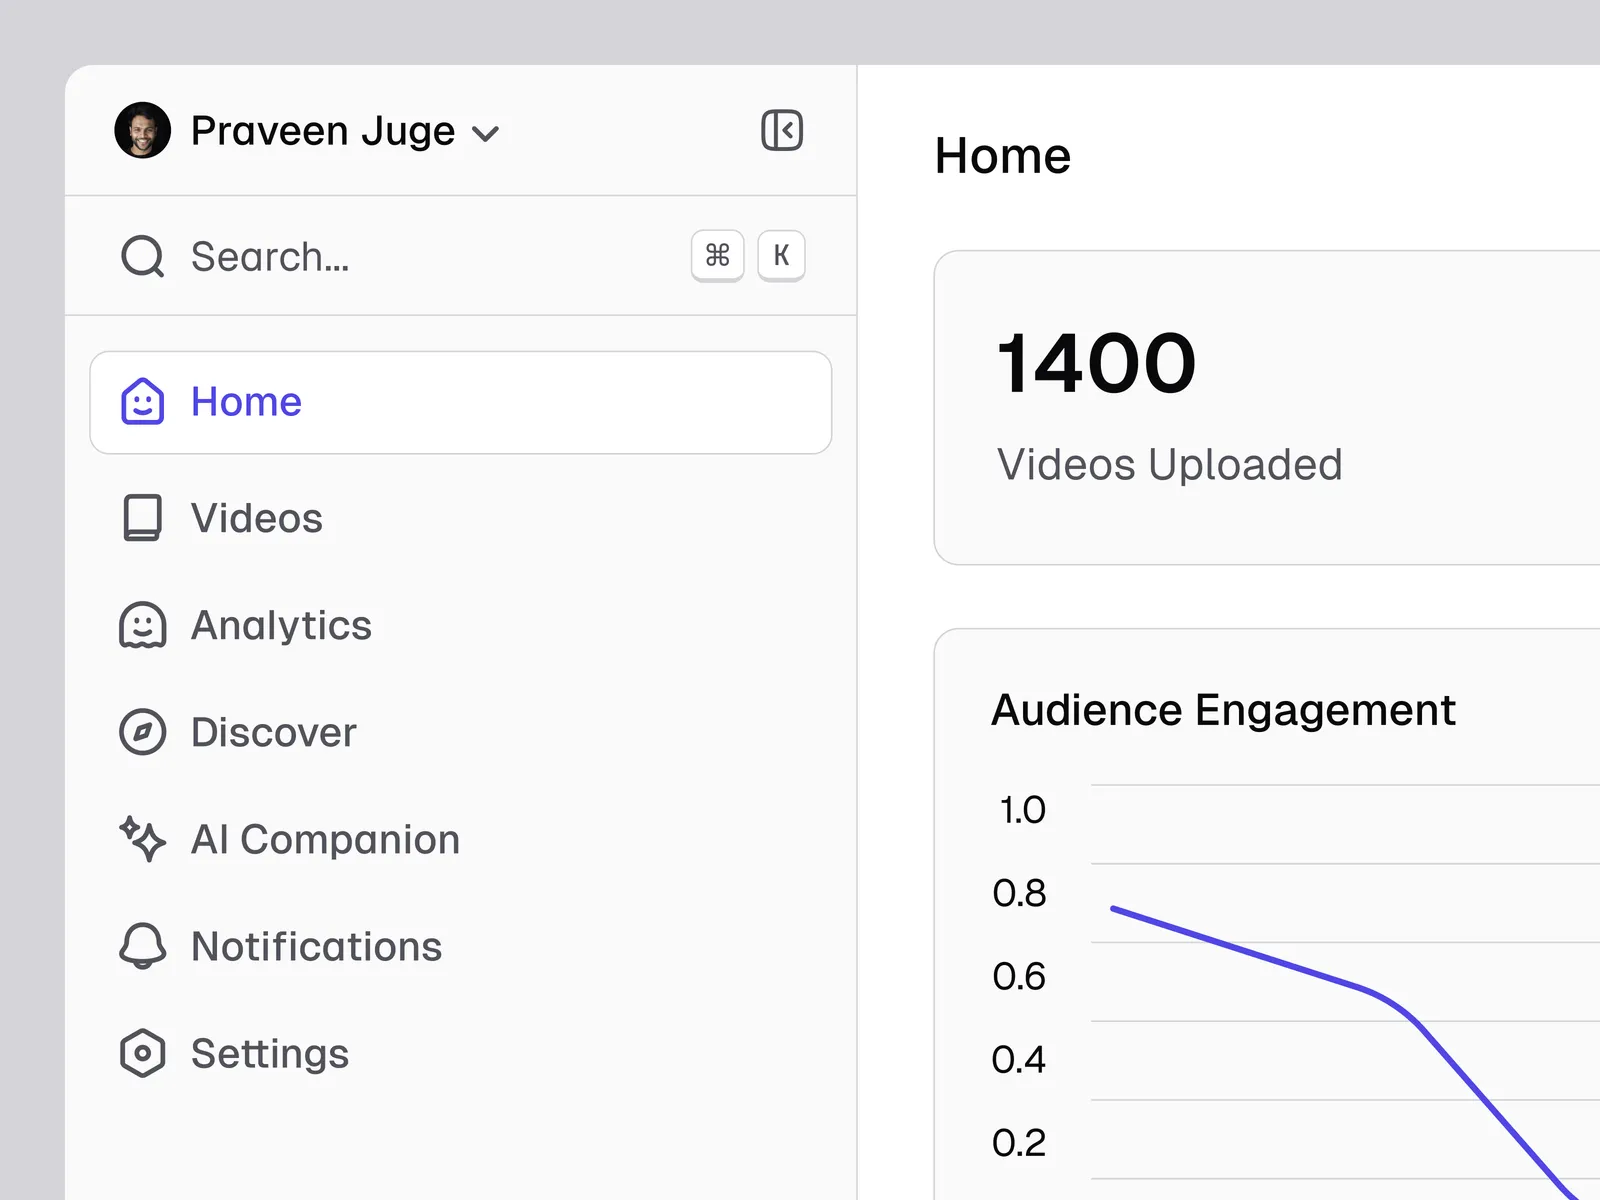Image resolution: width=1600 pixels, height=1200 pixels.
Task: Select the Analytics text label in sidebar
Action: tap(281, 626)
